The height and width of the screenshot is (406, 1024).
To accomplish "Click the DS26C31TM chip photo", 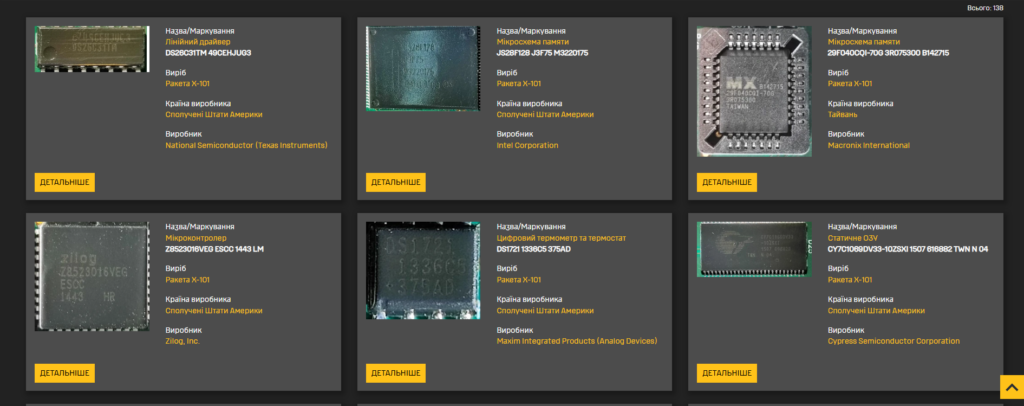I will [x=92, y=49].
